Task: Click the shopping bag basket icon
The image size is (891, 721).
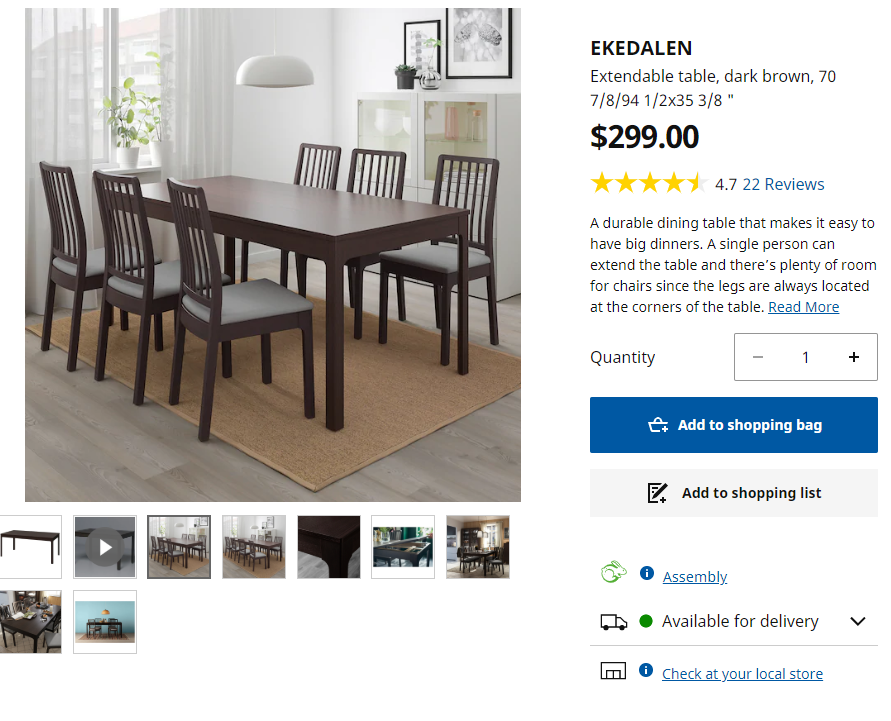Action: coord(658,425)
